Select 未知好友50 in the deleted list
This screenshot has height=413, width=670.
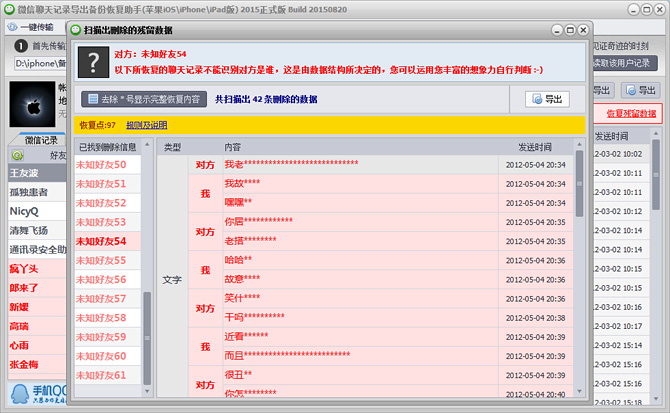pos(101,165)
